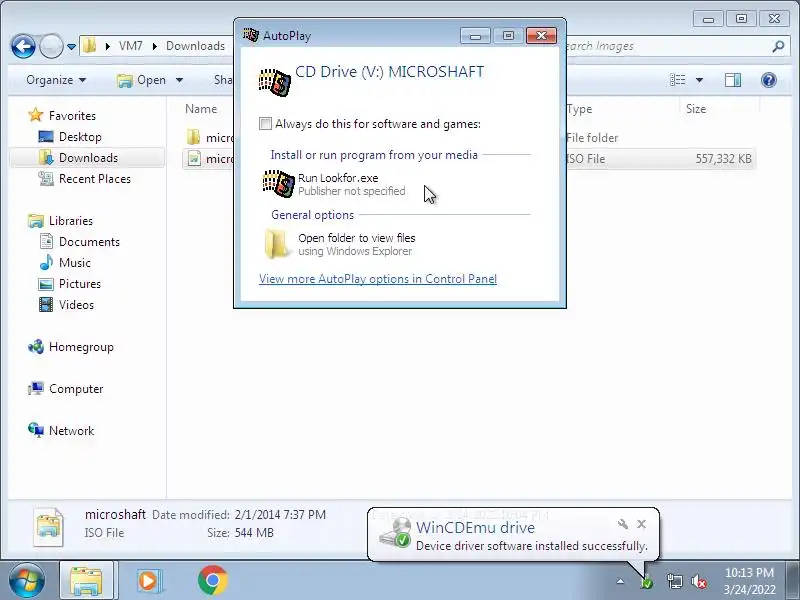Screen dimensions: 800x600
Task: Open the Windows Start menu
Action: [x=27, y=581]
